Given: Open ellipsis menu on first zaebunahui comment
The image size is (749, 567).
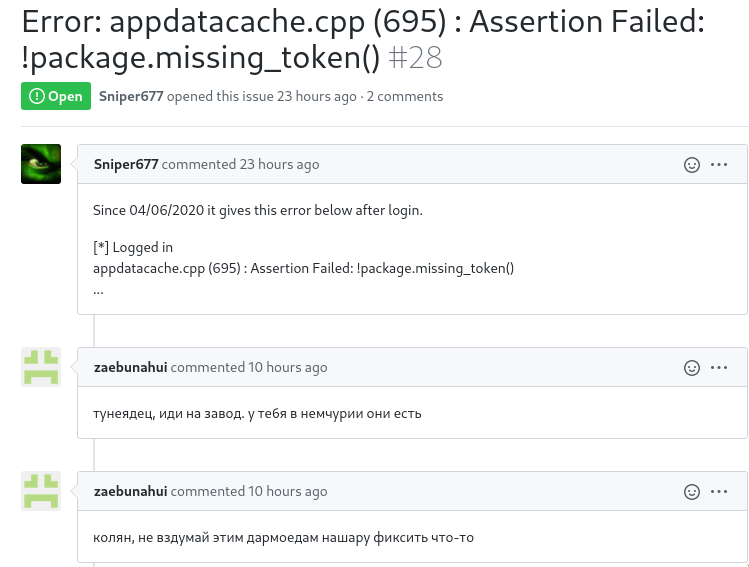Looking at the screenshot, I should pyautogui.click(x=719, y=368).
